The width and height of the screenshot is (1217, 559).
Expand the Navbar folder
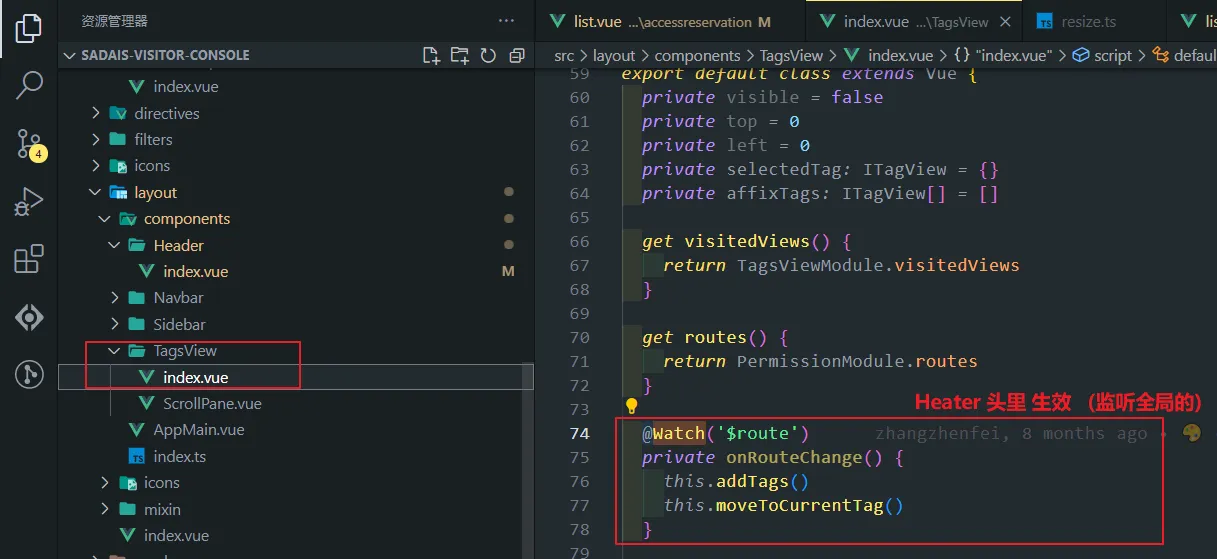pyautogui.click(x=115, y=298)
